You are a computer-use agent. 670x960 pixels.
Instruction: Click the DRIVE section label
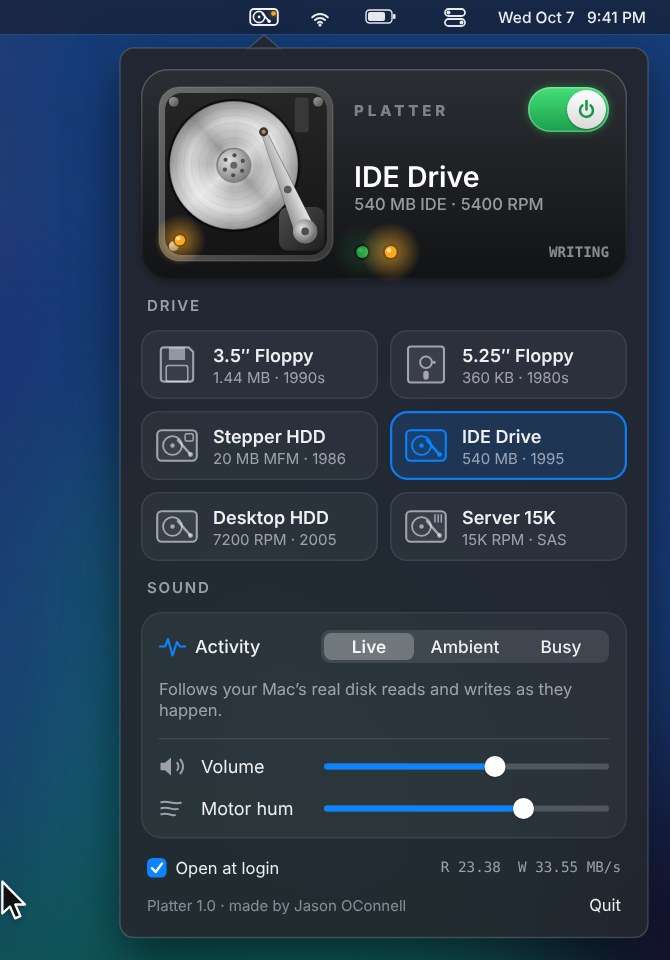tap(173, 306)
